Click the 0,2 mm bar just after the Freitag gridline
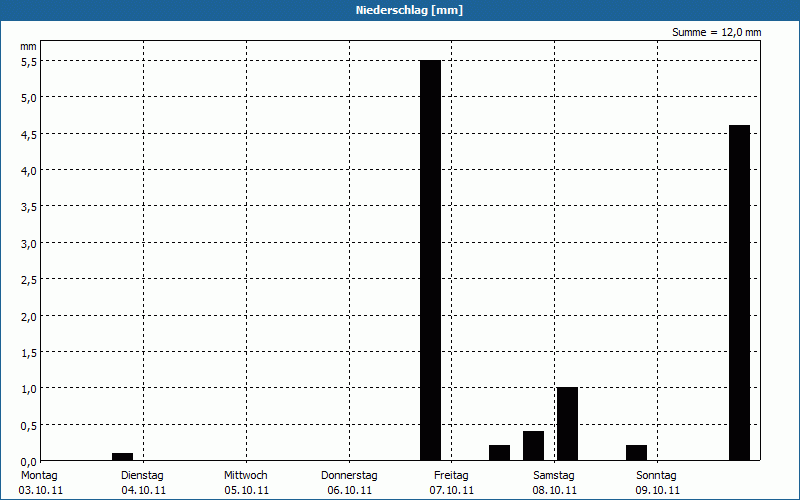This screenshot has width=800, height=500. (499, 453)
